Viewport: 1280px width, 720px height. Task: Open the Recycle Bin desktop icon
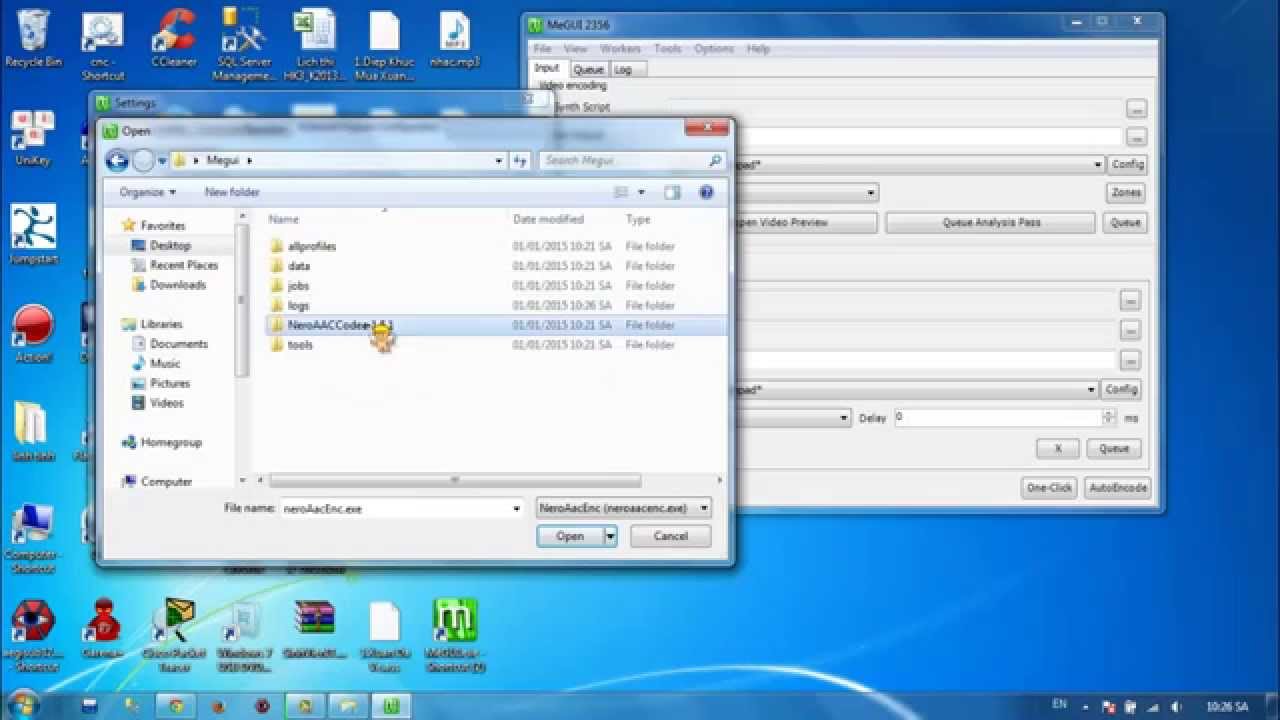pos(33,38)
